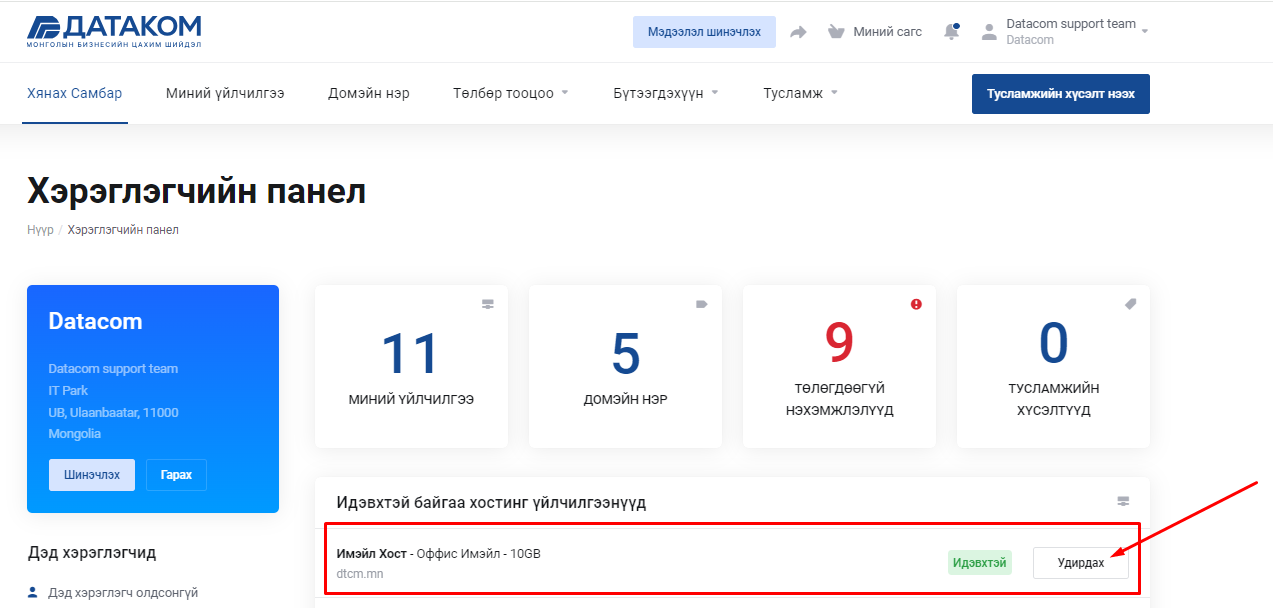Open the 0 Тусламжийн хүсэлтүүд stat card
This screenshot has width=1273, height=608.
1053,367
